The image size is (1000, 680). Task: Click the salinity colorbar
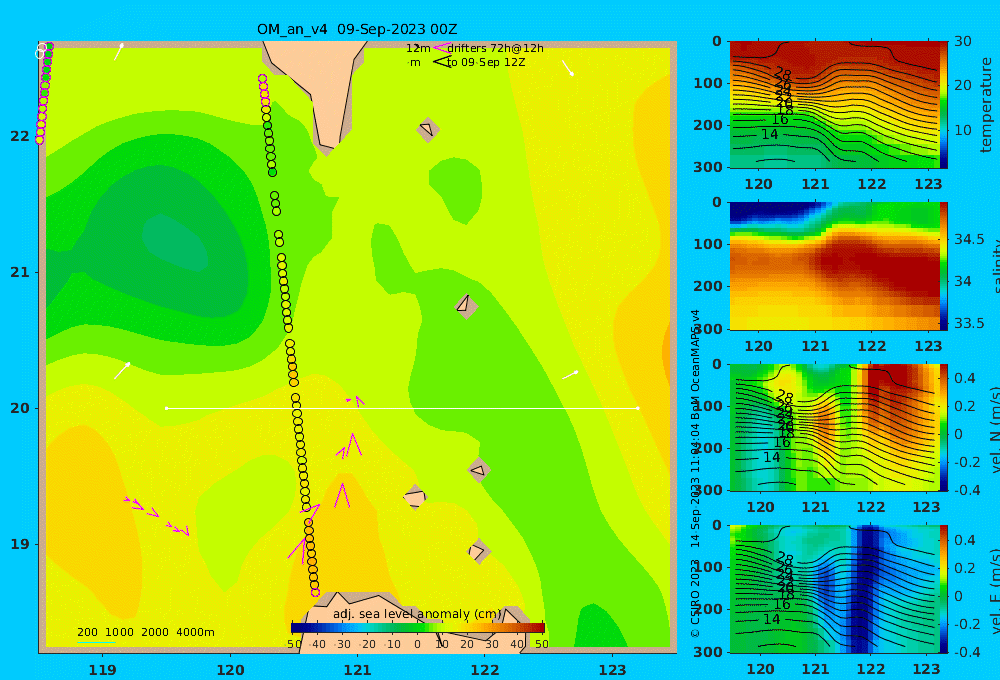tap(944, 266)
